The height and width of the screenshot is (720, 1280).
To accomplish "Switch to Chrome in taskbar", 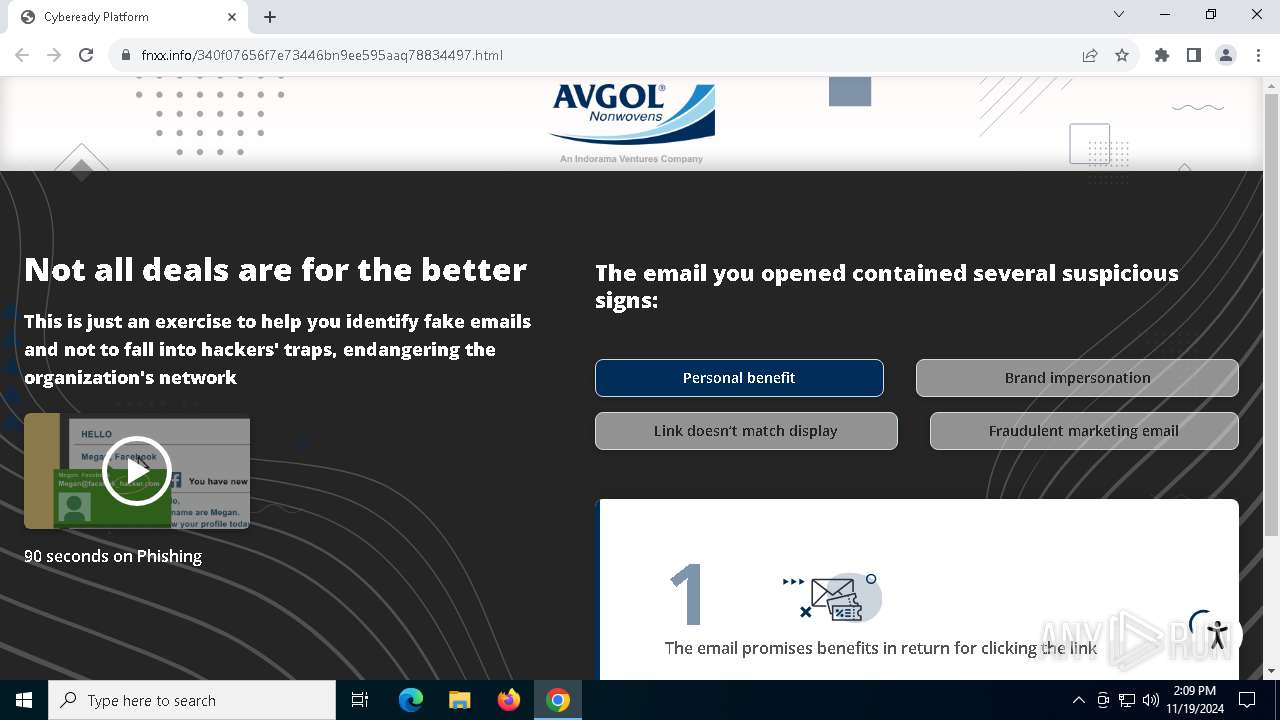I will tap(558, 700).
